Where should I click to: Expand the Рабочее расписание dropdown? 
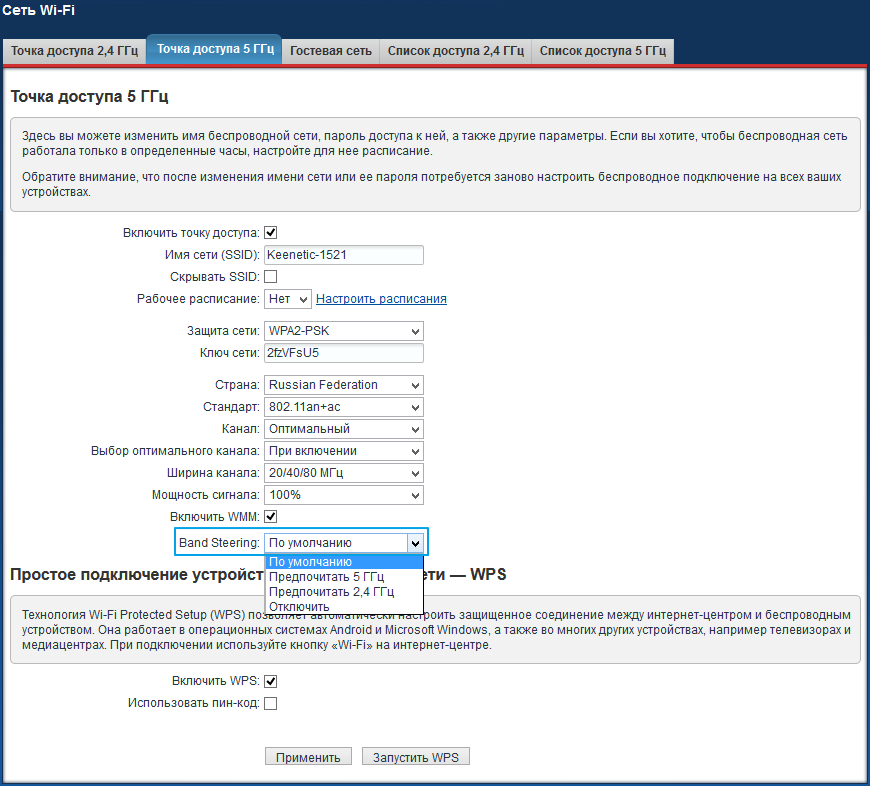click(x=288, y=299)
